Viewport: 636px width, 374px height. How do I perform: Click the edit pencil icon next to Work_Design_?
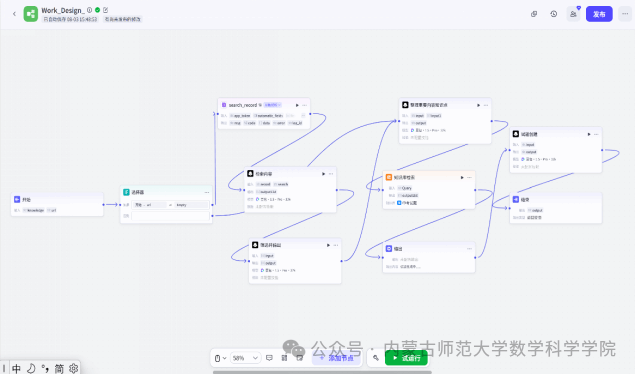coord(105,10)
